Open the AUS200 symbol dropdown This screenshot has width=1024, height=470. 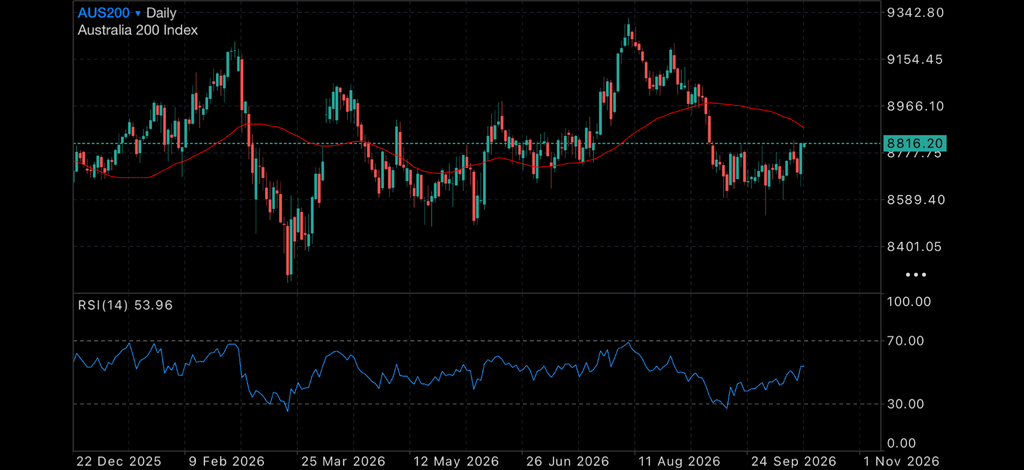pyautogui.click(x=109, y=12)
